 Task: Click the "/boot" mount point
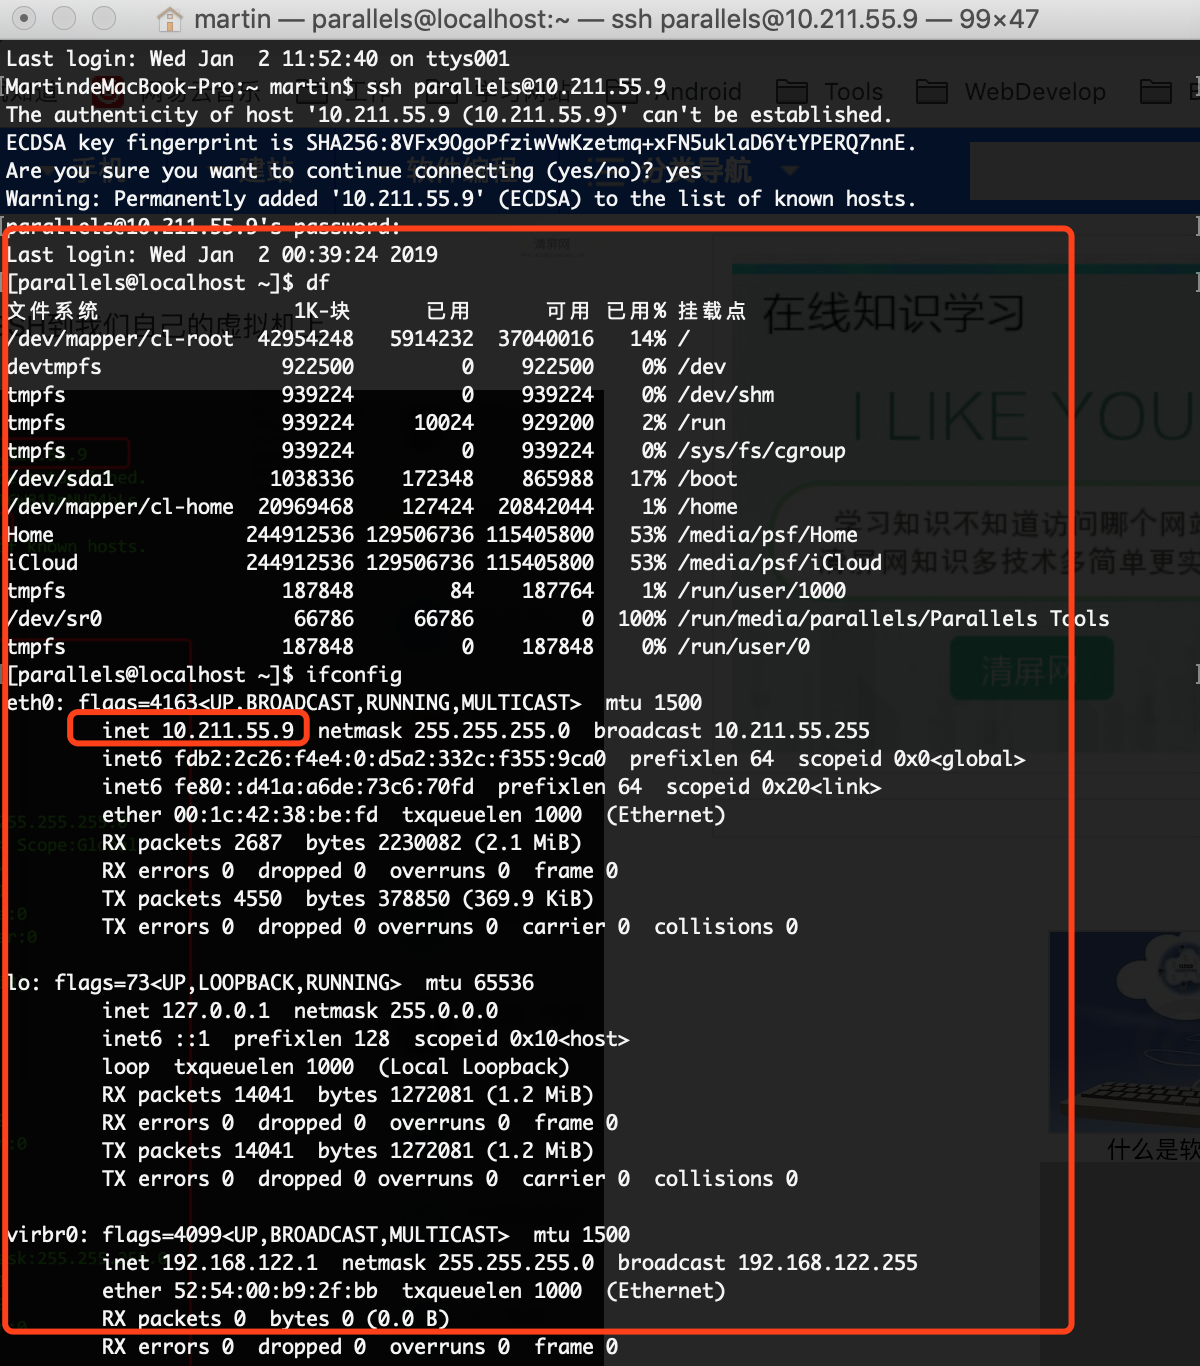pyautogui.click(x=708, y=479)
